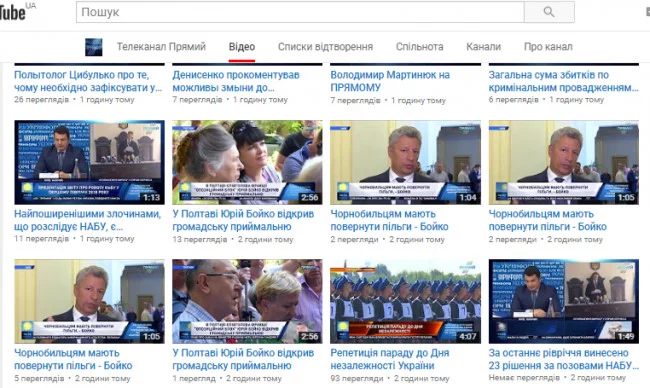Click the 93 перегляди view count
The image size is (650, 388).
point(357,378)
